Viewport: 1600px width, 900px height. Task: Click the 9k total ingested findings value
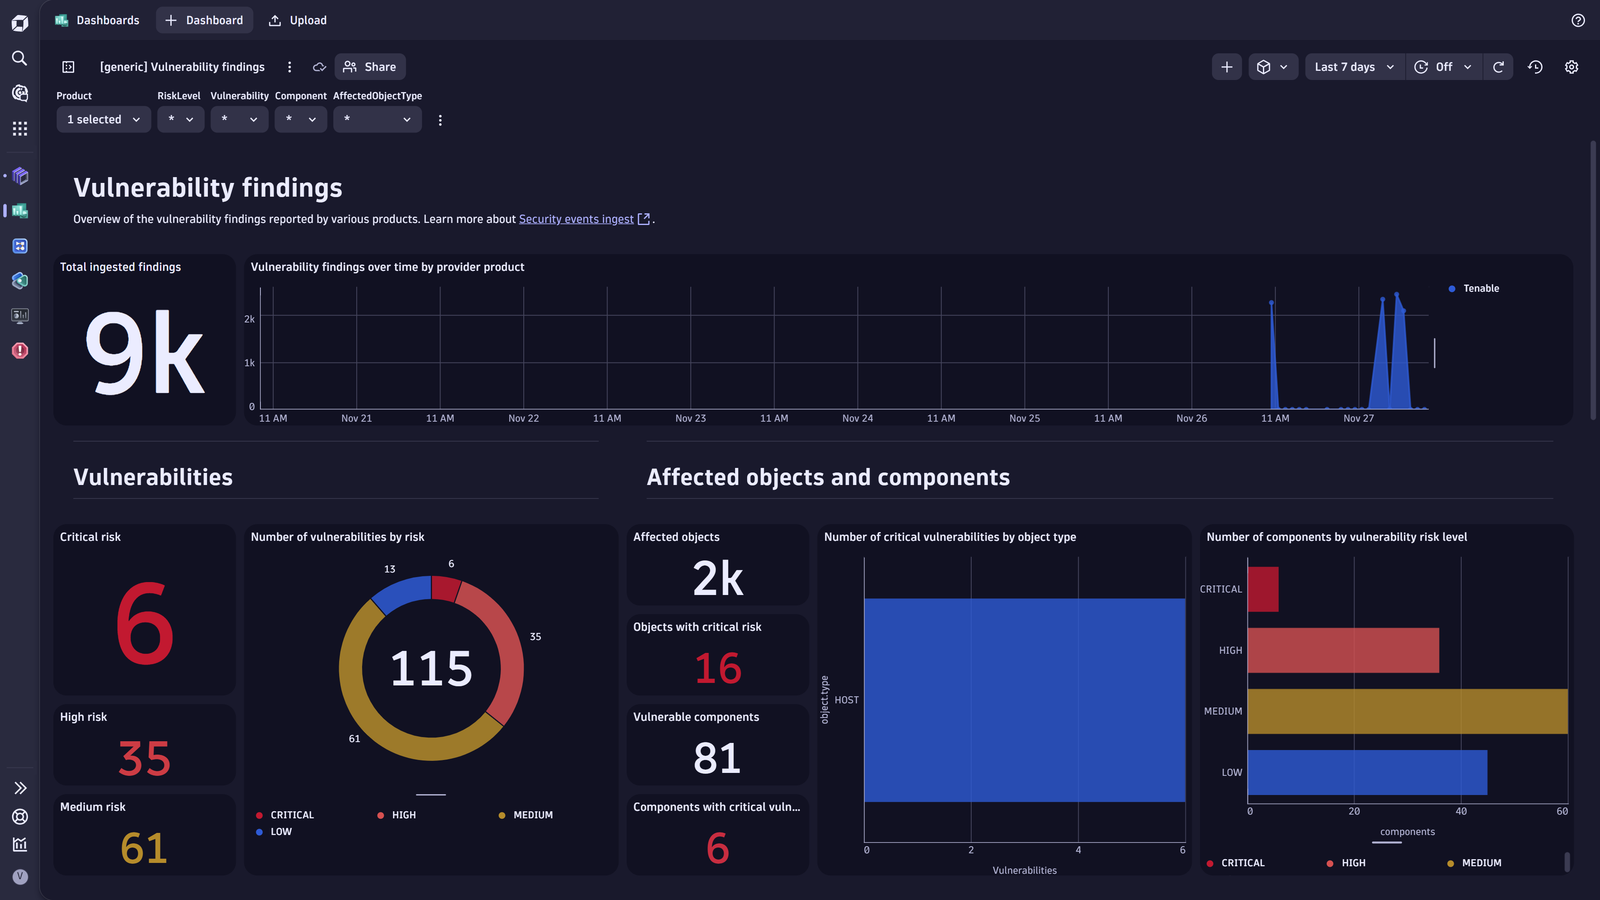click(x=145, y=353)
